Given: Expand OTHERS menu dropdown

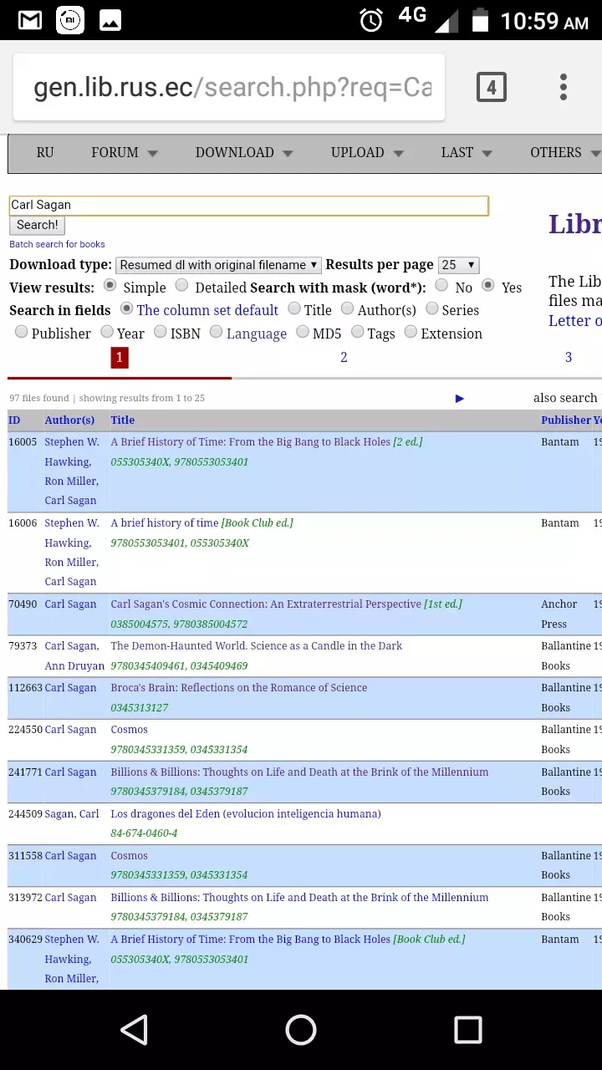Looking at the screenshot, I should point(565,152).
